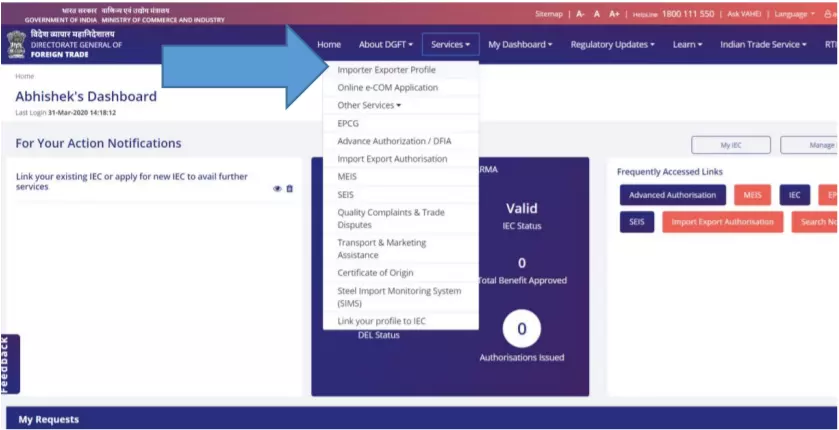The image size is (839, 430).
Task: Select Importer Exporter Profile menu item
Action: [401, 70]
